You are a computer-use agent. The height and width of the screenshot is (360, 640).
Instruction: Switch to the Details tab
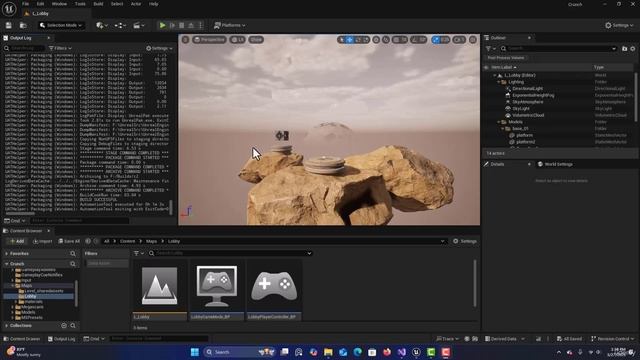pyautogui.click(x=497, y=164)
